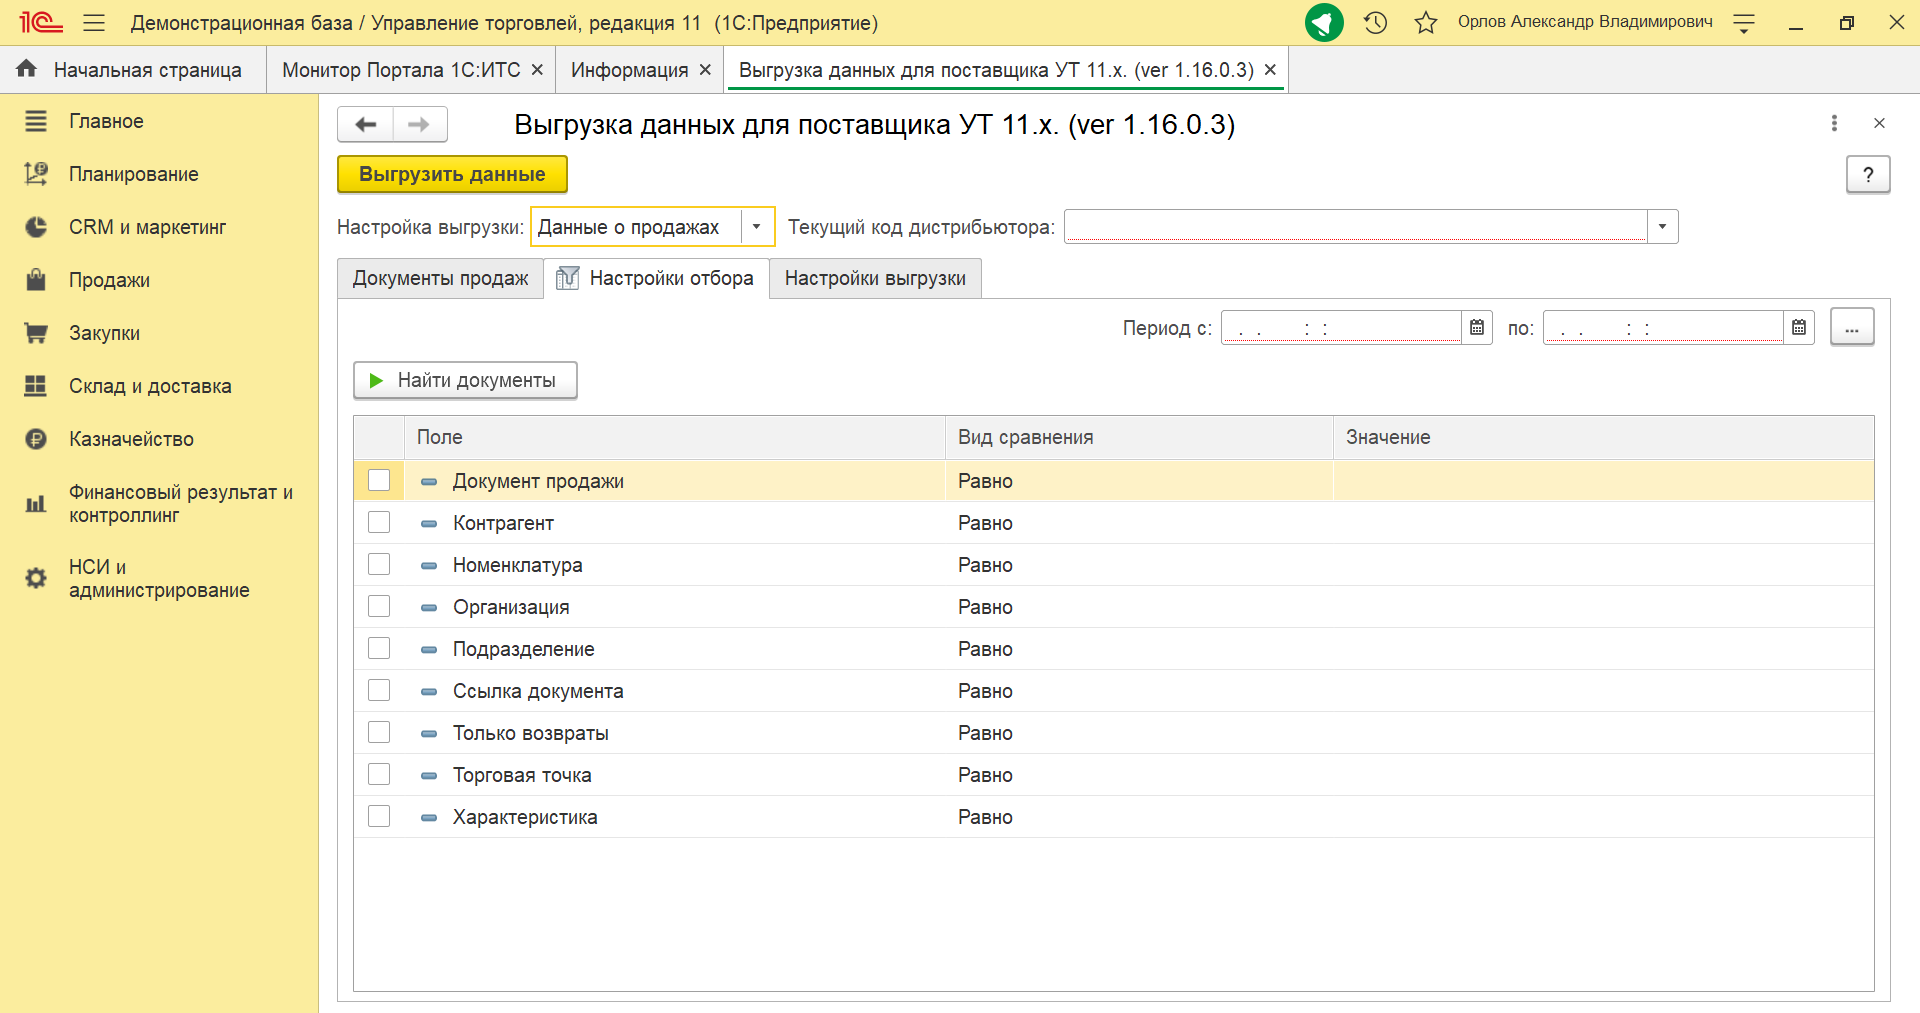The image size is (1920, 1013).
Task: Close the Информация tab
Action: point(705,70)
